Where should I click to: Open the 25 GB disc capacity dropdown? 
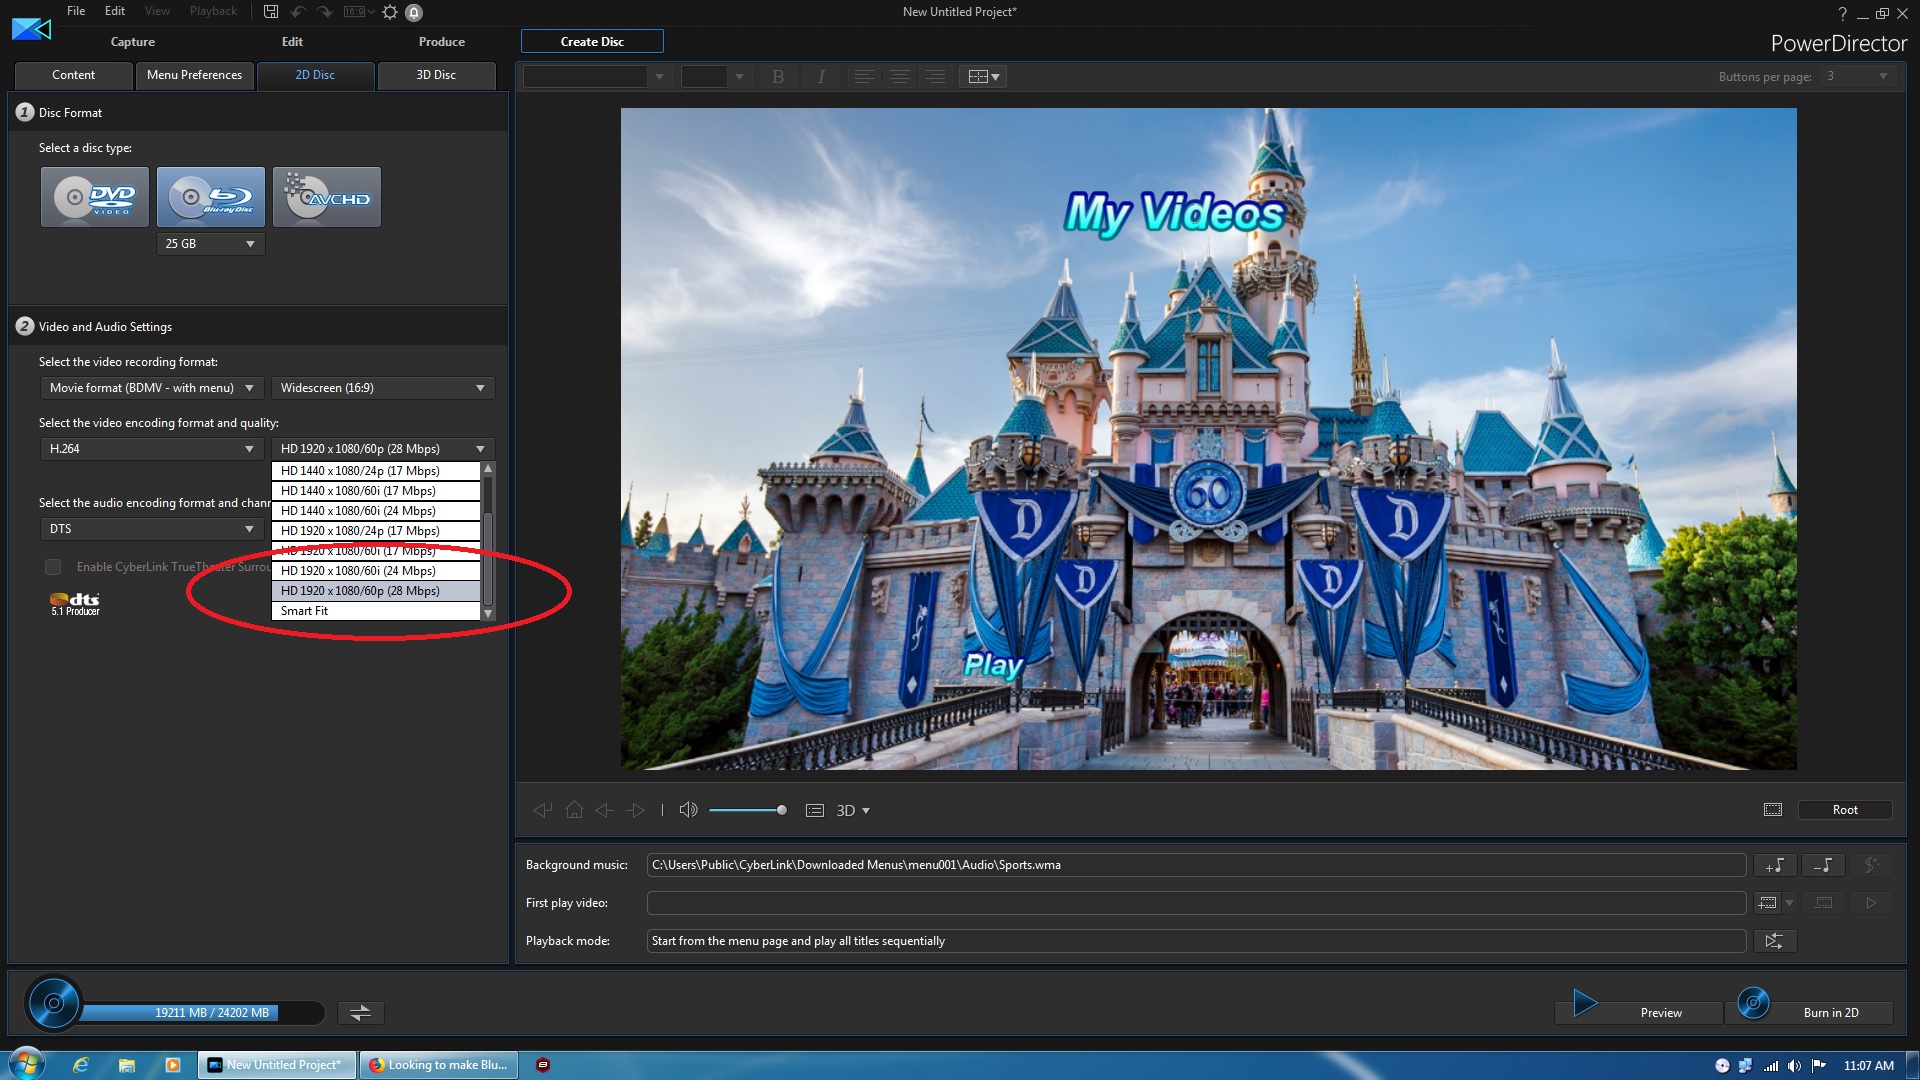tap(211, 244)
